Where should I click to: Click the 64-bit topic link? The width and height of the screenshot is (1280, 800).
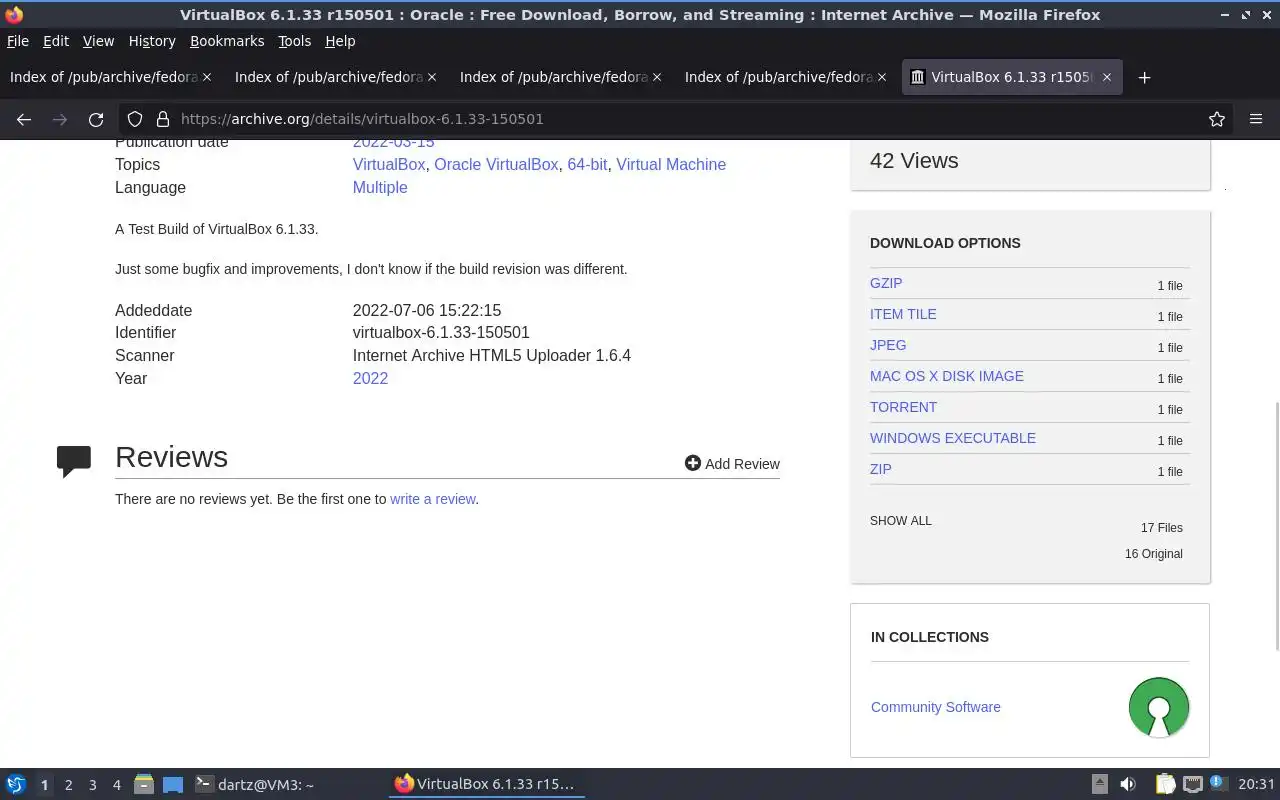click(587, 164)
